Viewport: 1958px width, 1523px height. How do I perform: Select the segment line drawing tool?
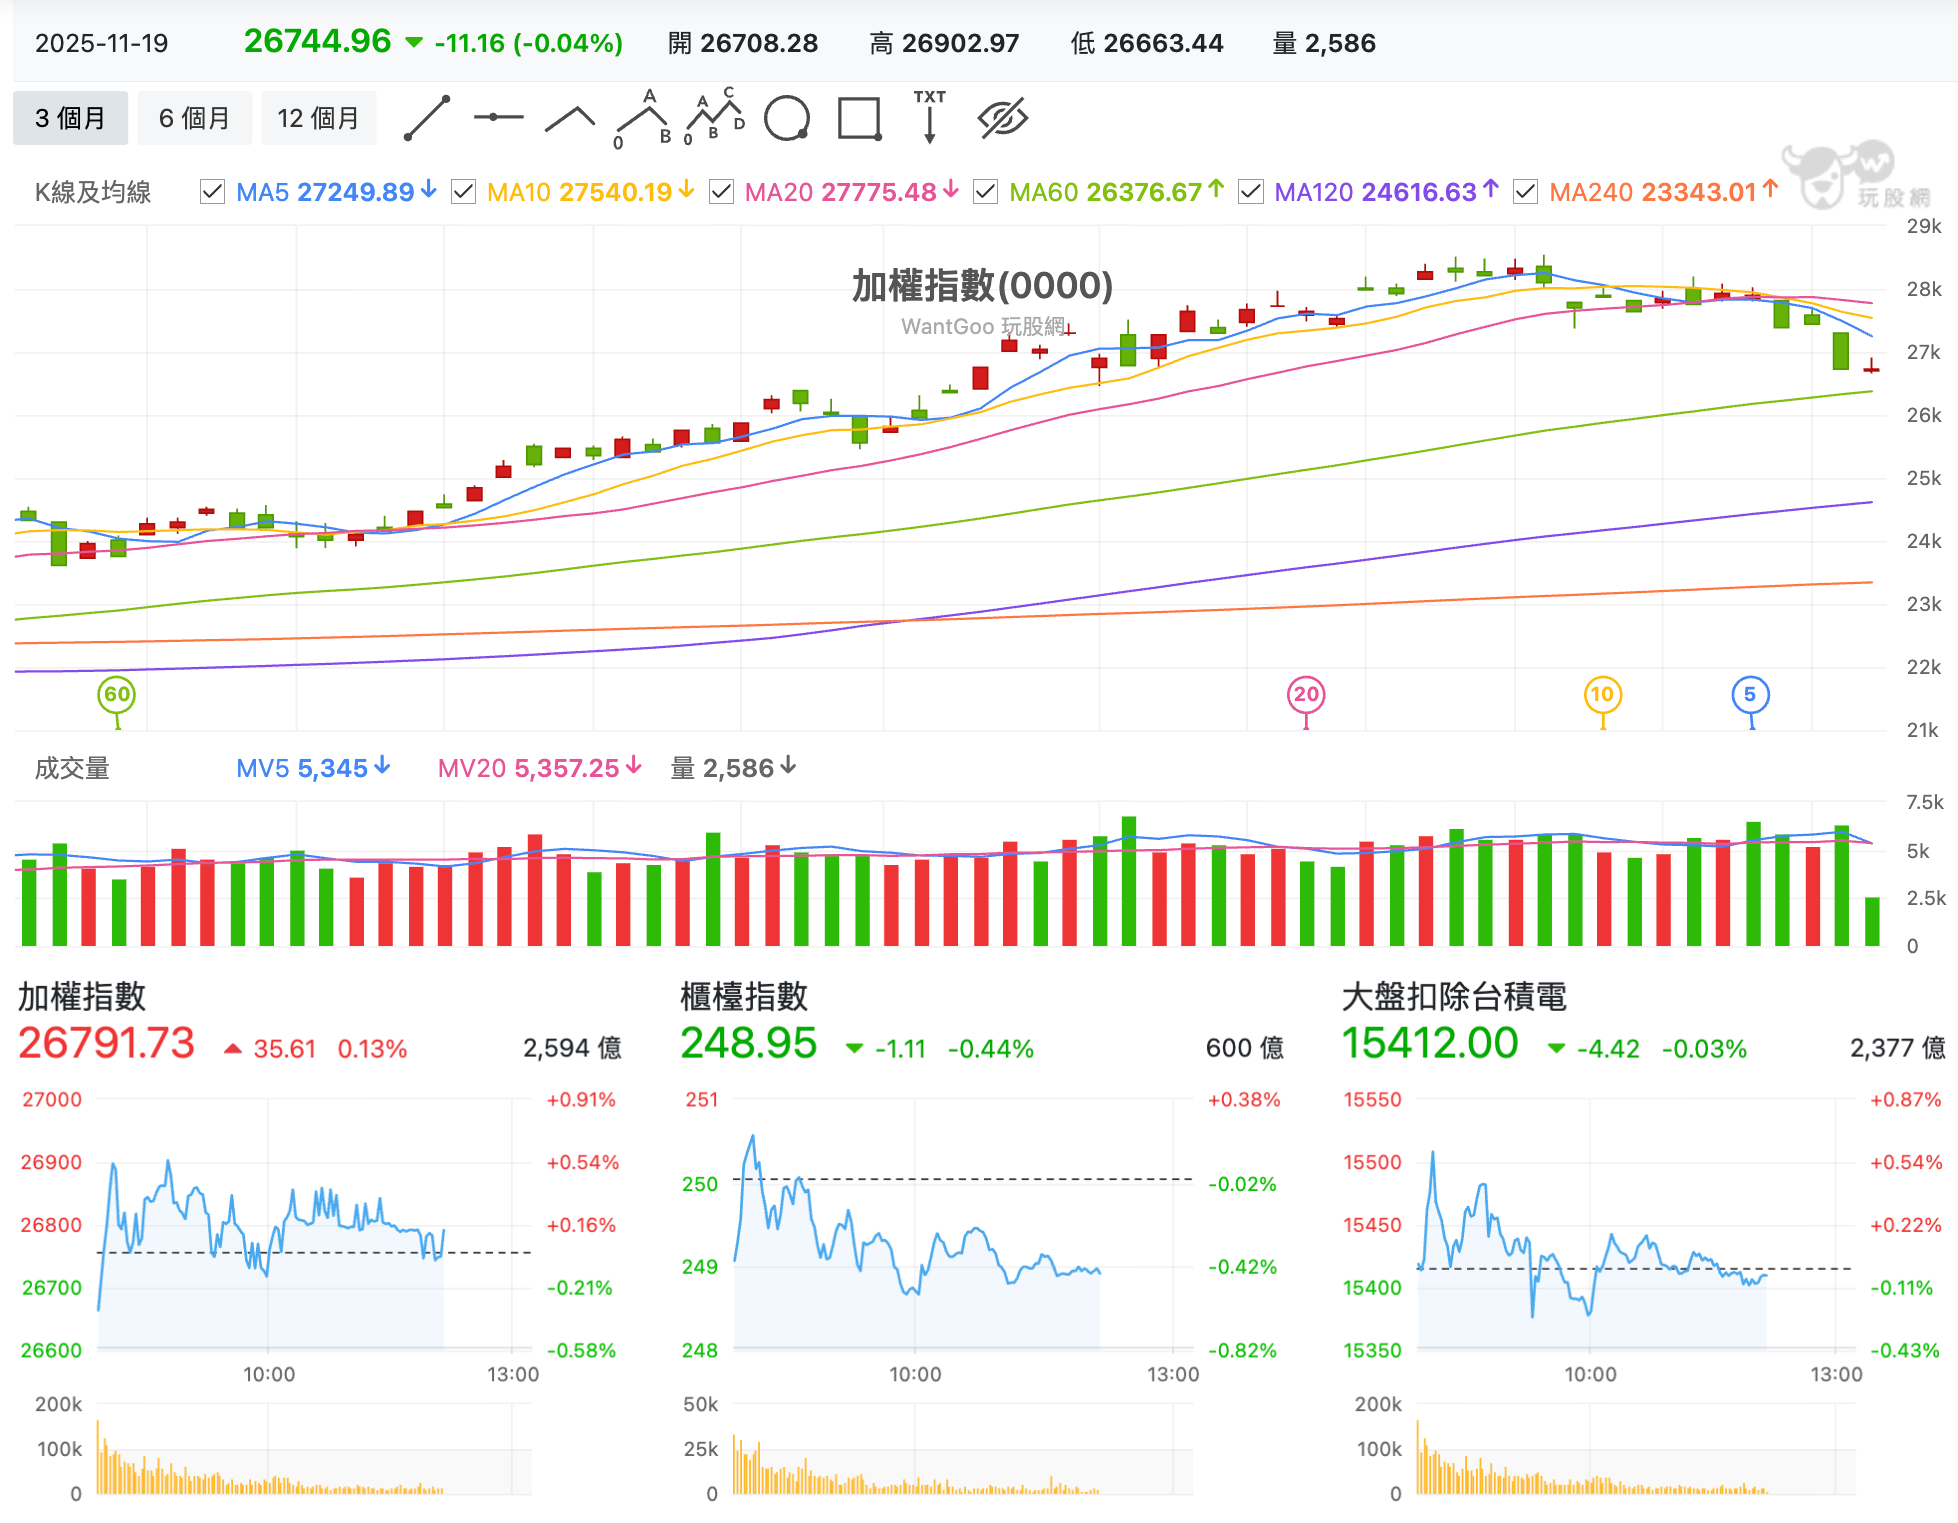click(x=427, y=118)
